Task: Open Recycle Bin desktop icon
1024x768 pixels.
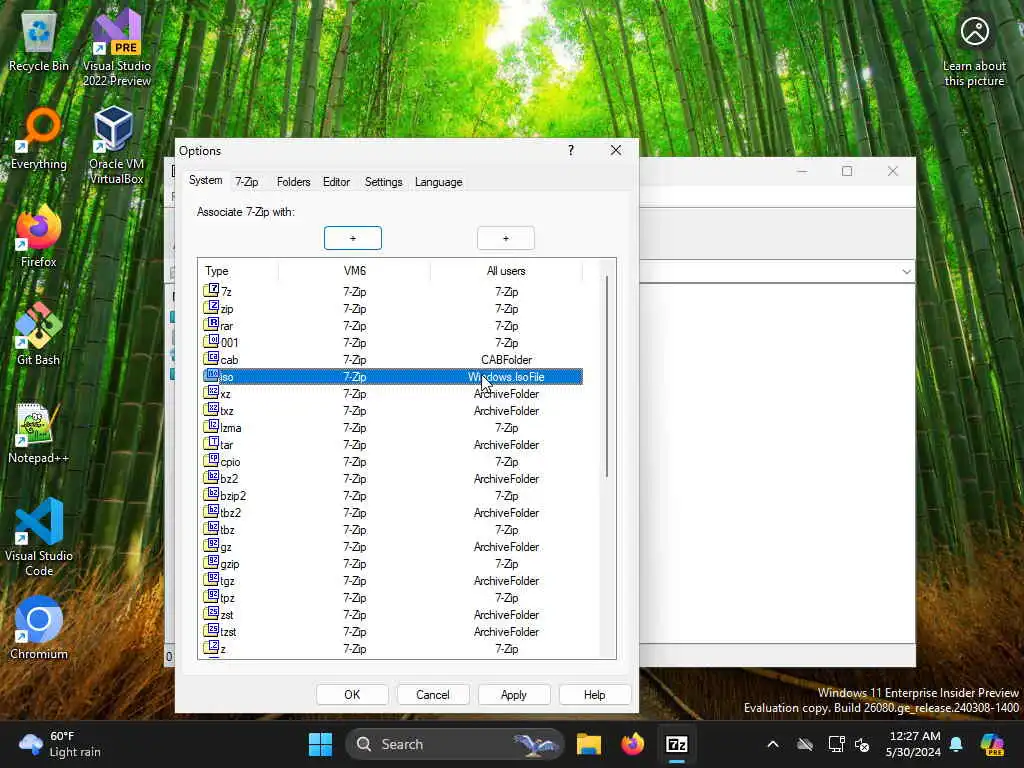Action: pyautogui.click(x=39, y=40)
